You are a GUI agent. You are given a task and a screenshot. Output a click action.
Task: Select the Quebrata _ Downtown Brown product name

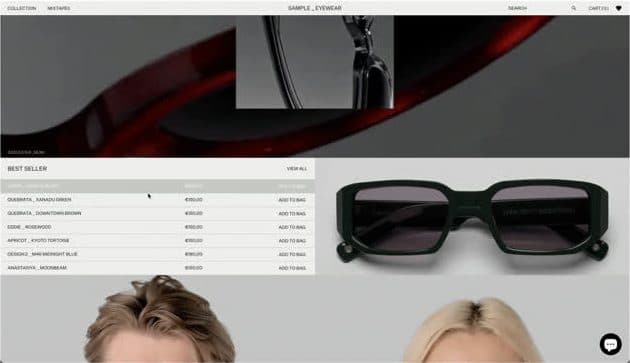pyautogui.click(x=44, y=213)
